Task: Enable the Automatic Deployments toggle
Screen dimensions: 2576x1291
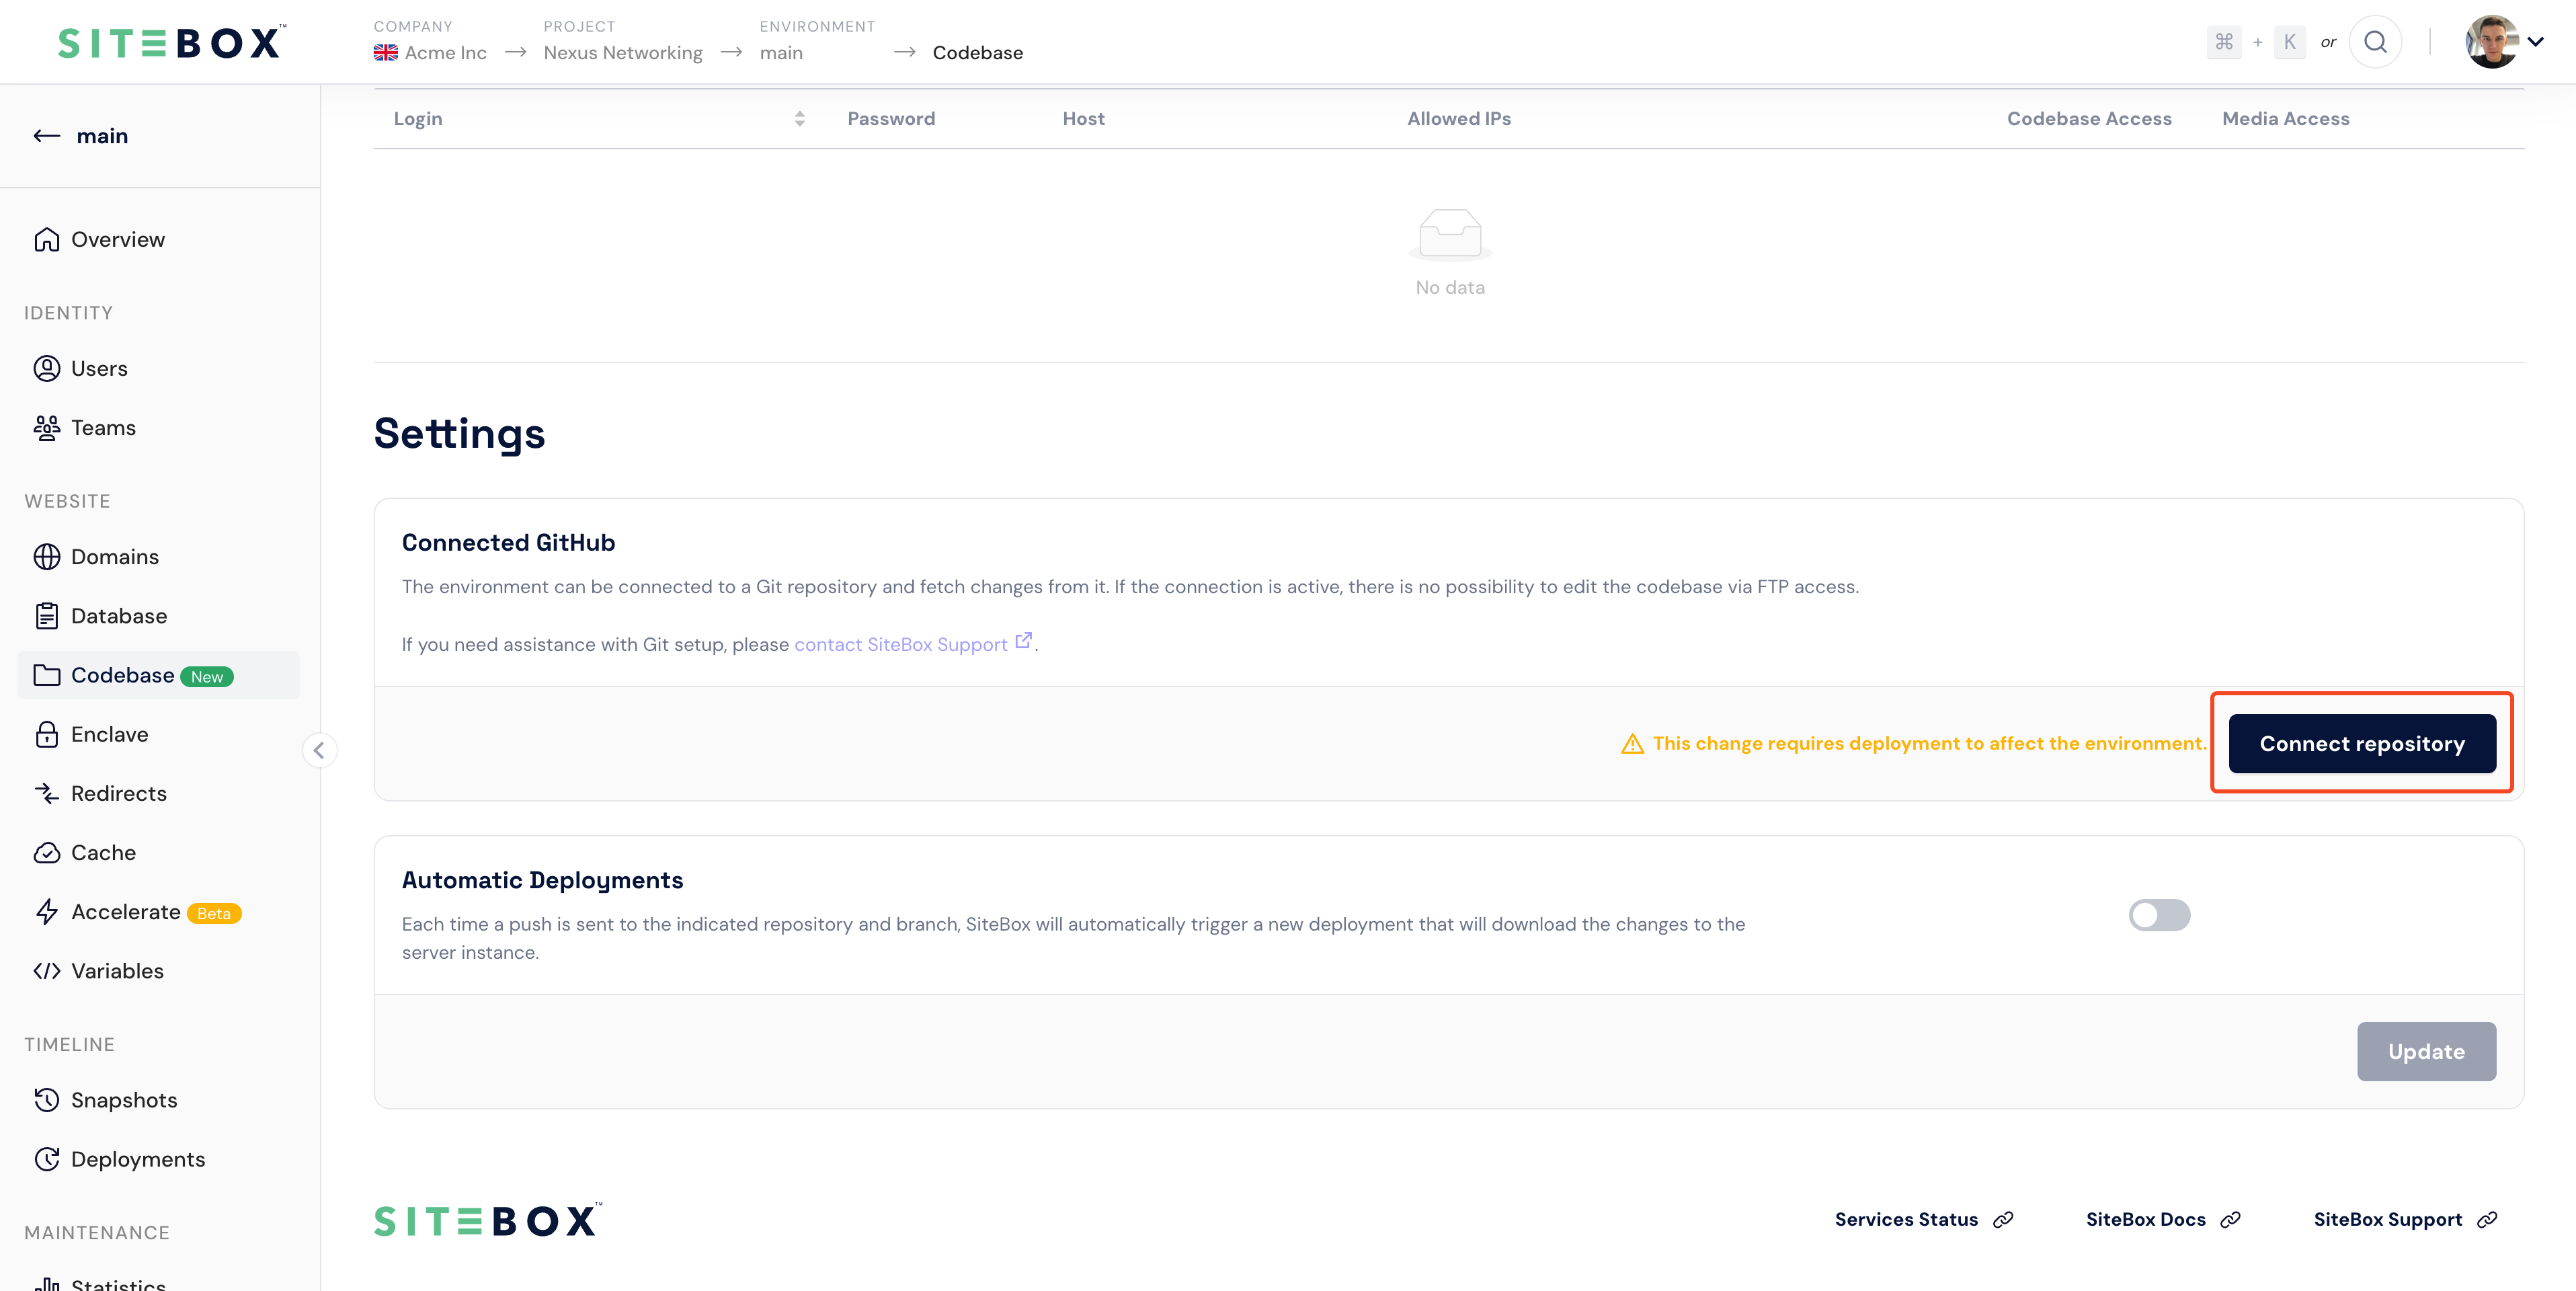Action: (x=2159, y=915)
